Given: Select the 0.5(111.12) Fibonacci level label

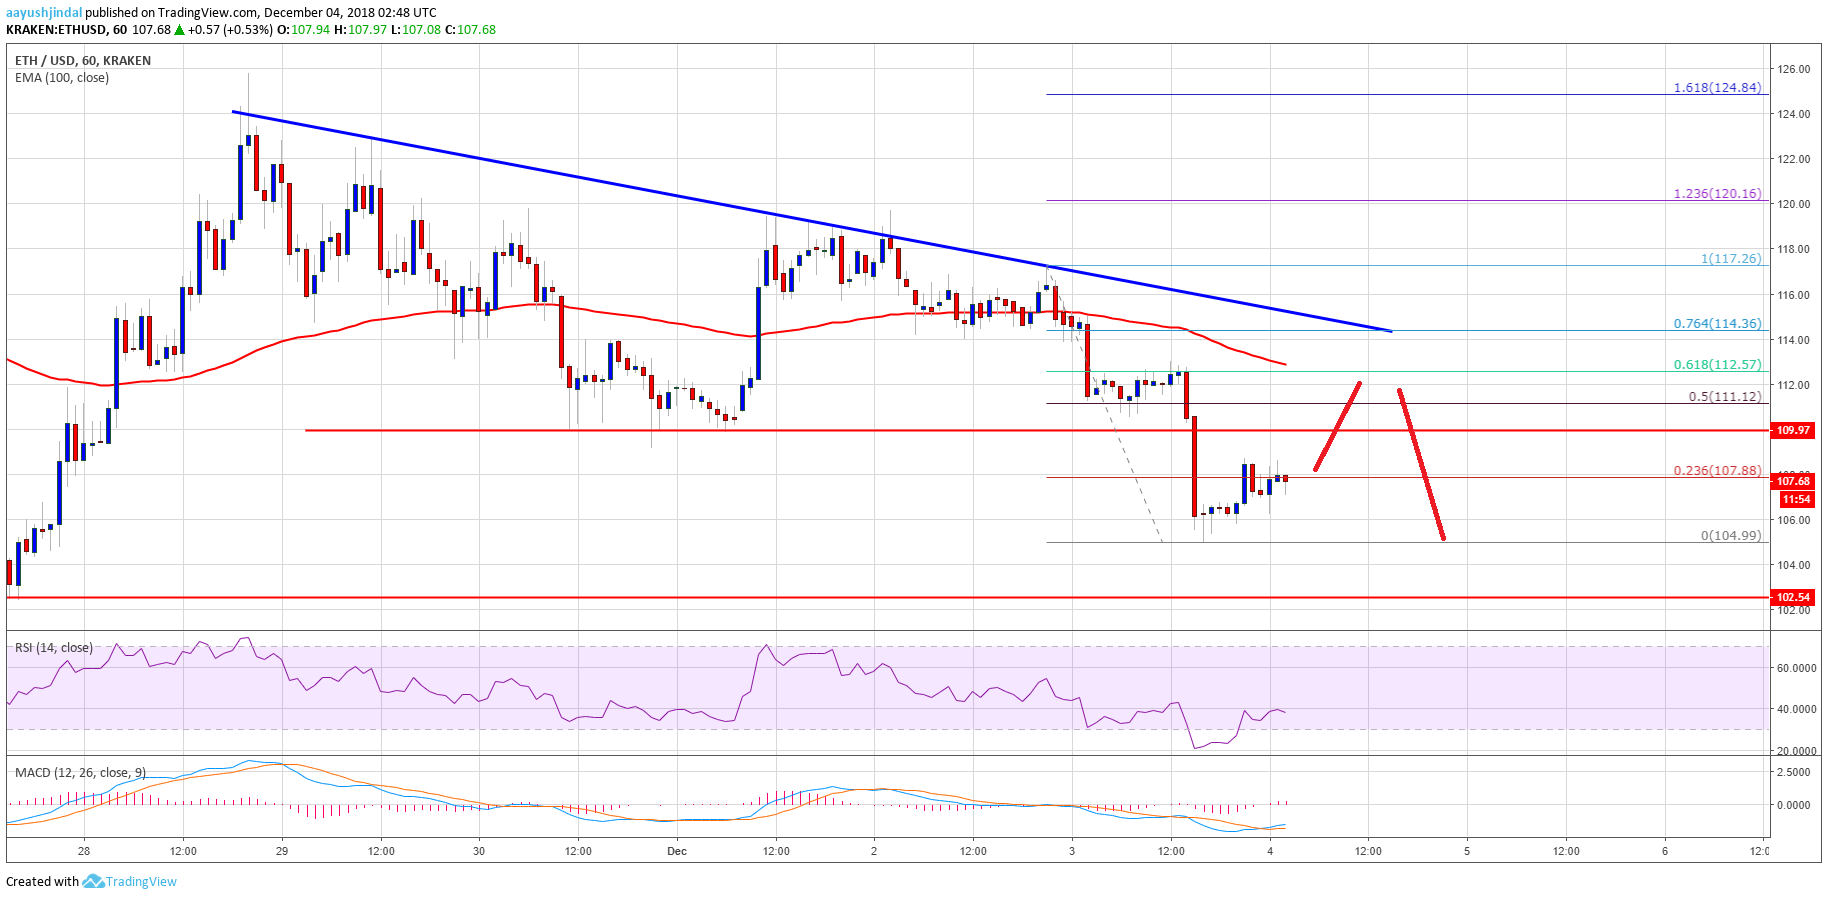Looking at the screenshot, I should [x=1724, y=397].
